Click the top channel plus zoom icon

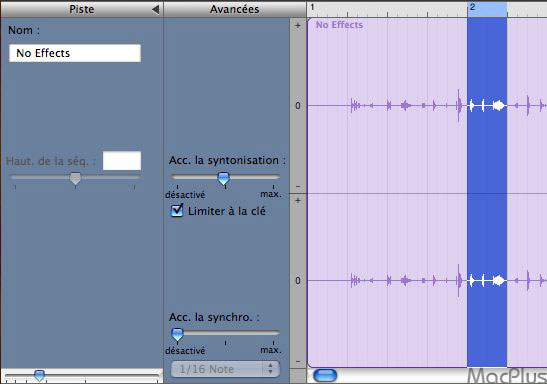(298, 25)
